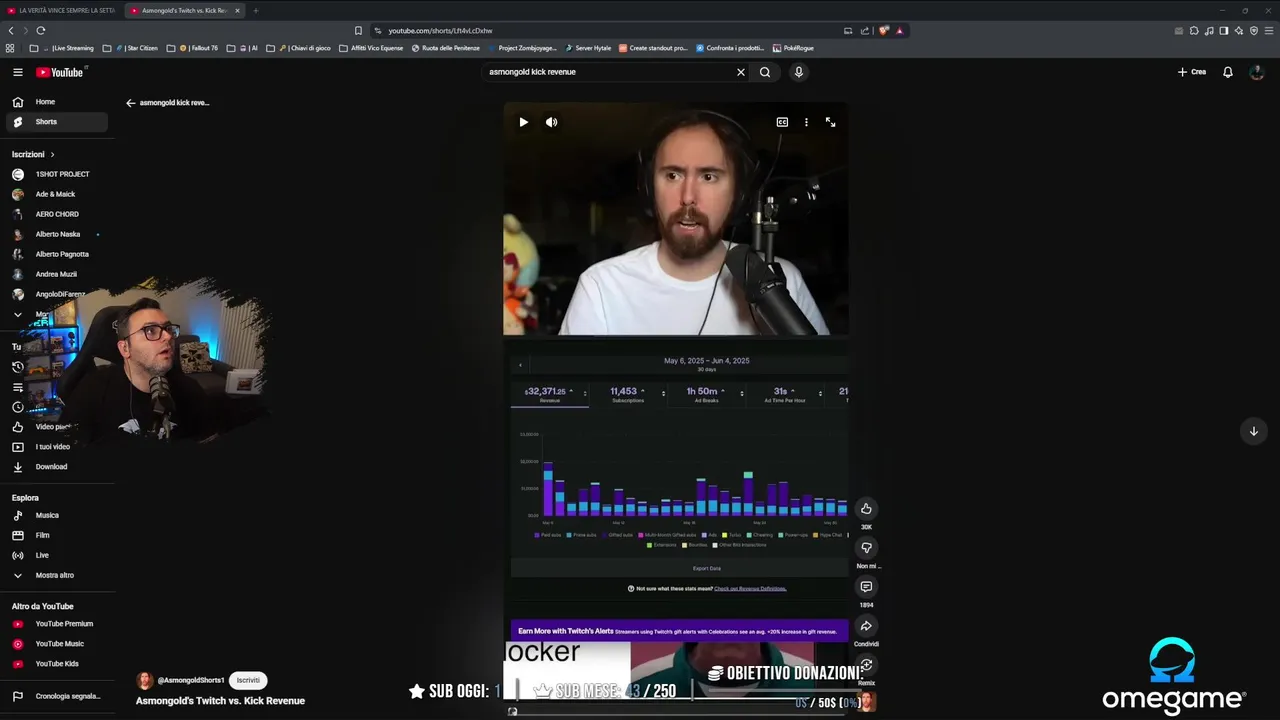The width and height of the screenshot is (1280, 720).
Task: Open the Crea create menu
Action: click(1192, 72)
